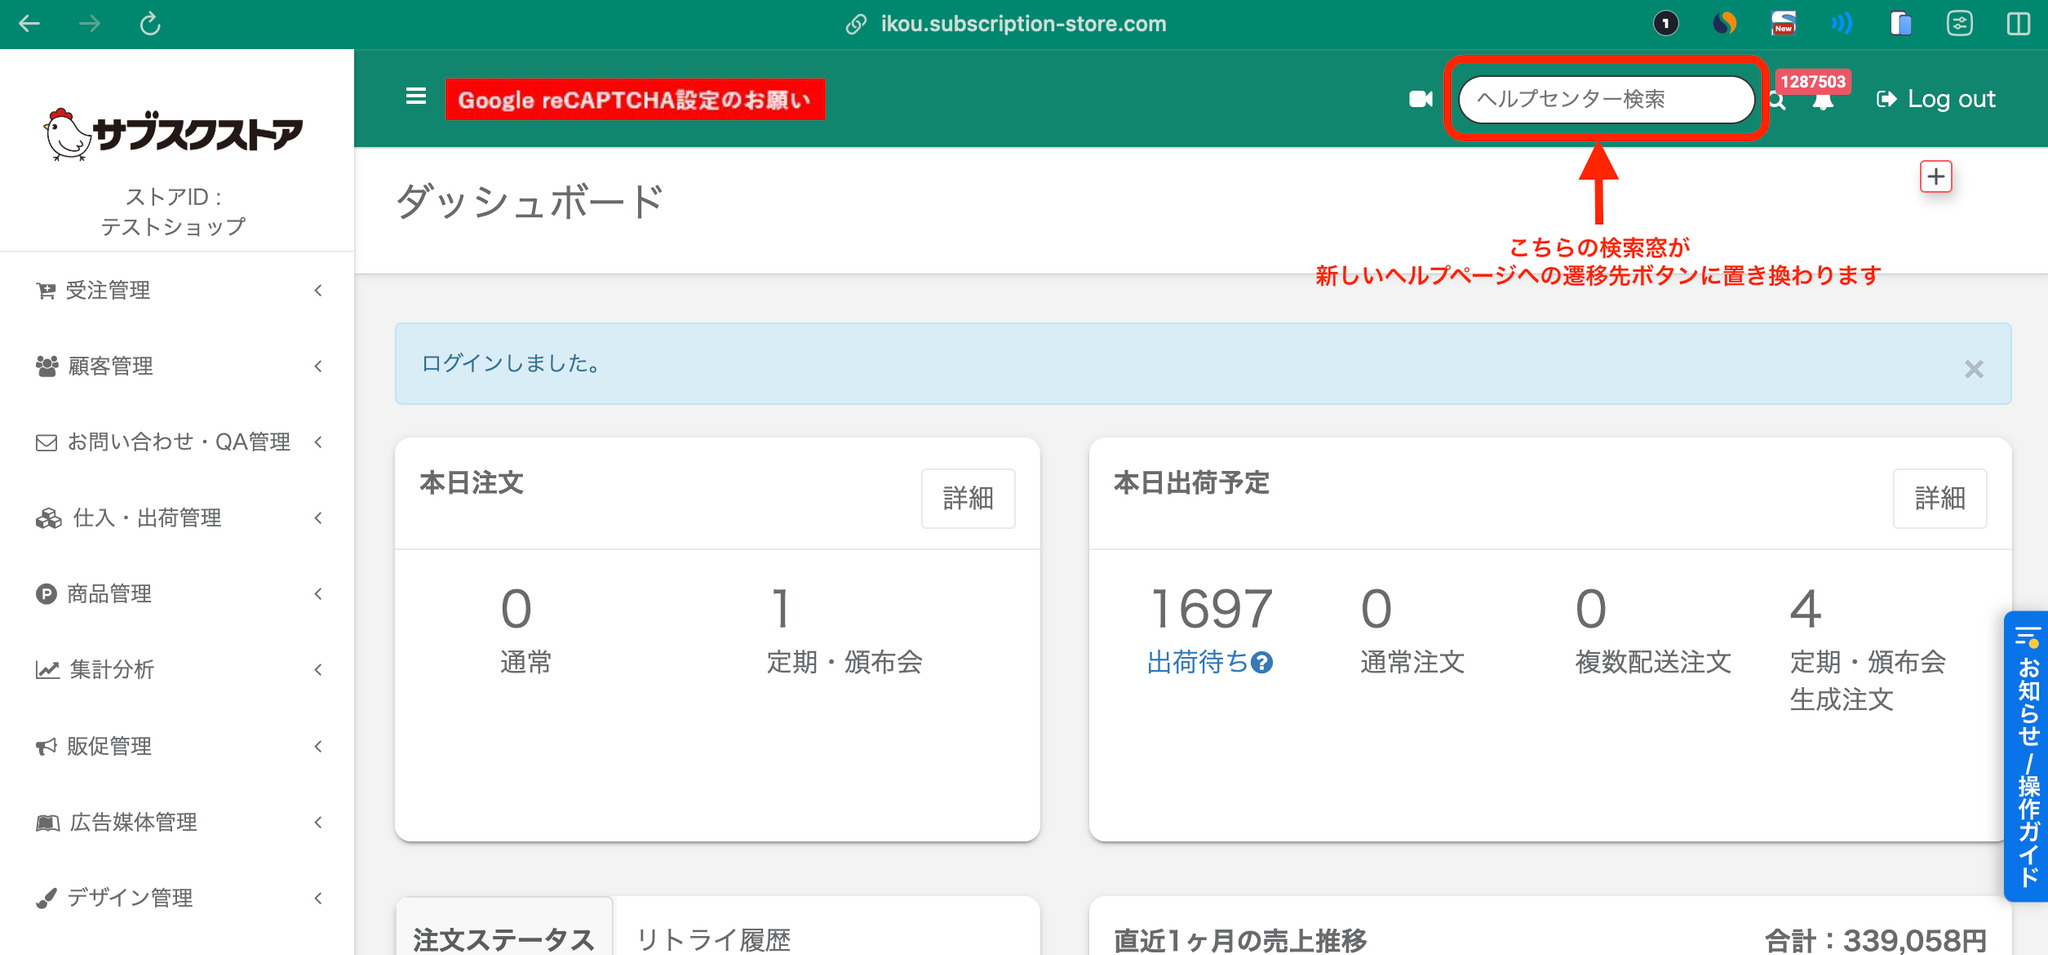Click 詳細 button in 本日注文 card
The image size is (2048, 955).
coord(967,498)
